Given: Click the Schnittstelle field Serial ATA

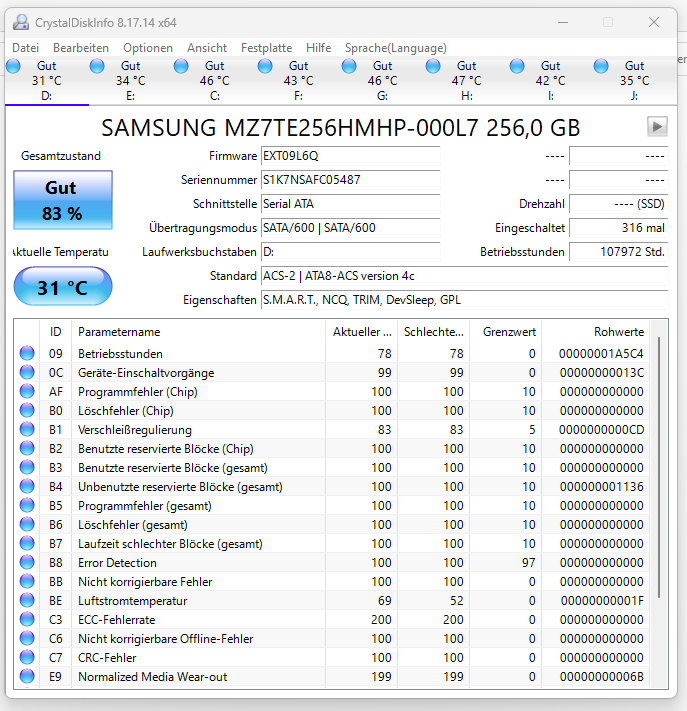Looking at the screenshot, I should click(x=350, y=204).
